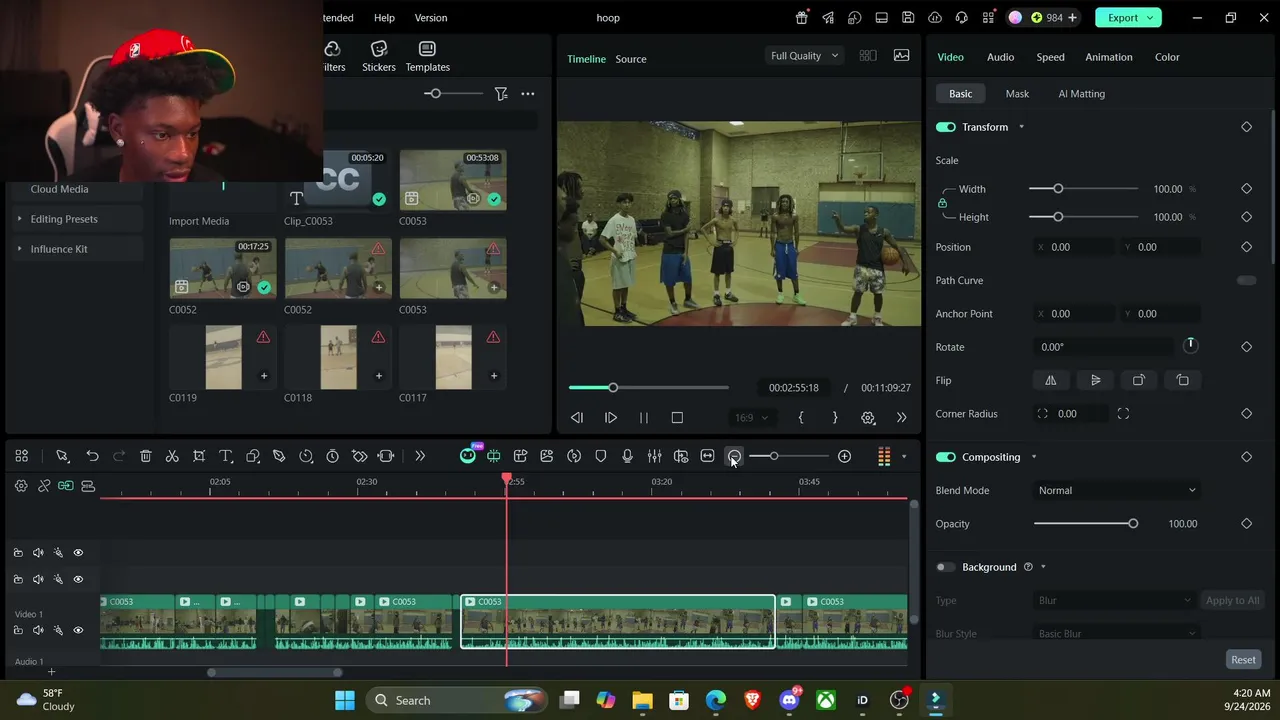The image size is (1280, 720).
Task: Toggle the Compositing switch
Action: click(x=945, y=457)
